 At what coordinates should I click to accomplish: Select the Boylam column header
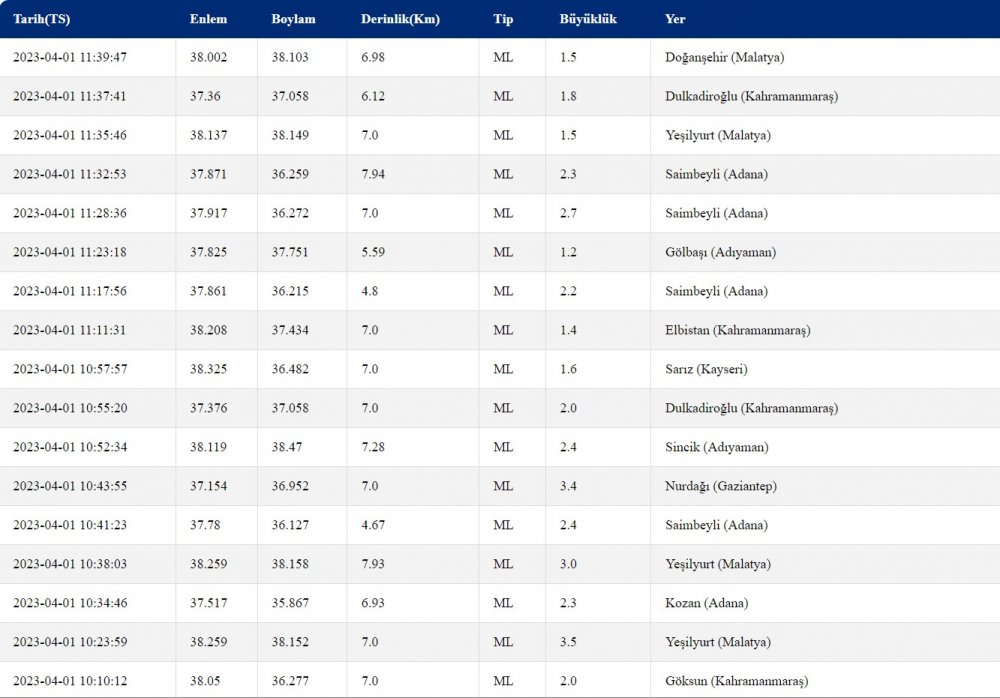293,19
